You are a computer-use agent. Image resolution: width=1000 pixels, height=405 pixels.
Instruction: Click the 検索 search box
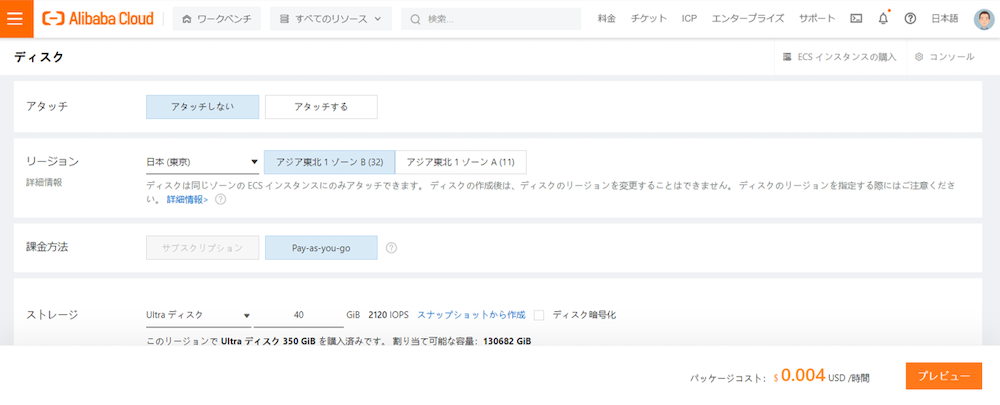pos(491,19)
